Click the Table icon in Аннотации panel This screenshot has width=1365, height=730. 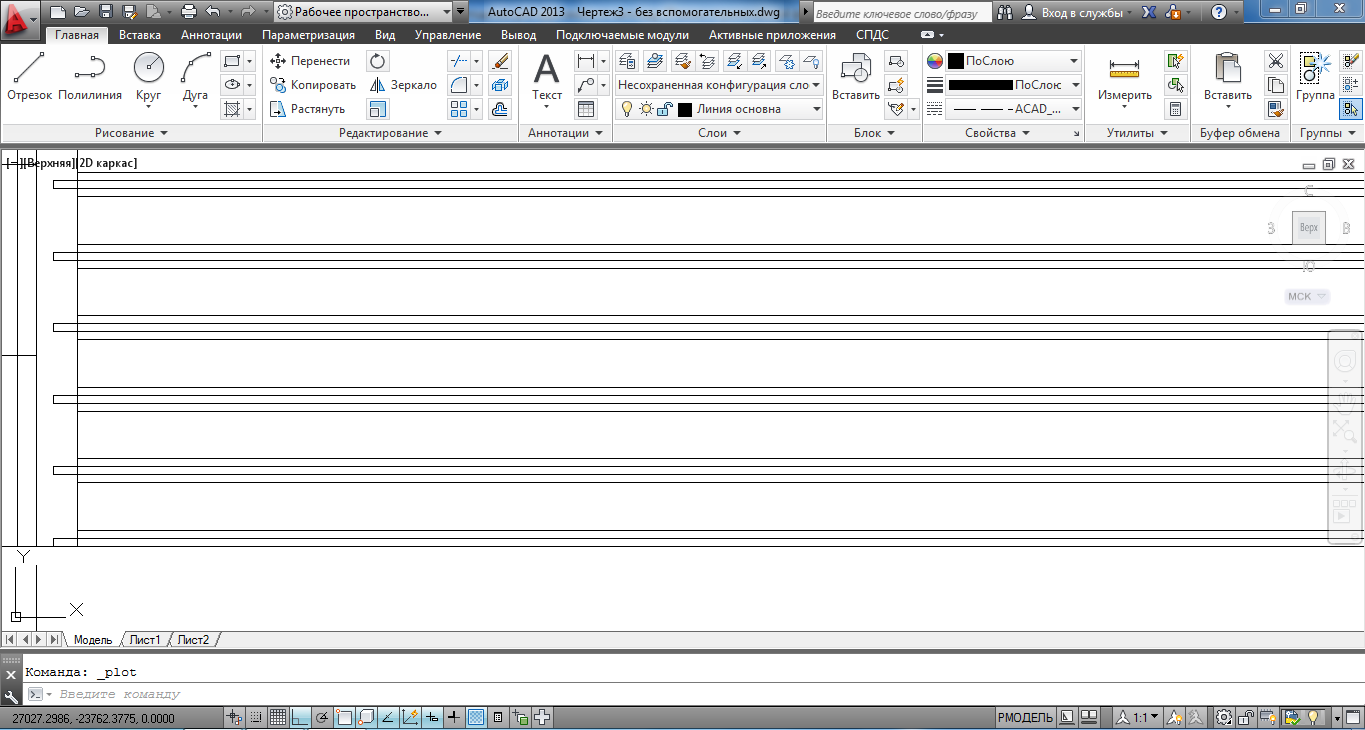point(586,109)
